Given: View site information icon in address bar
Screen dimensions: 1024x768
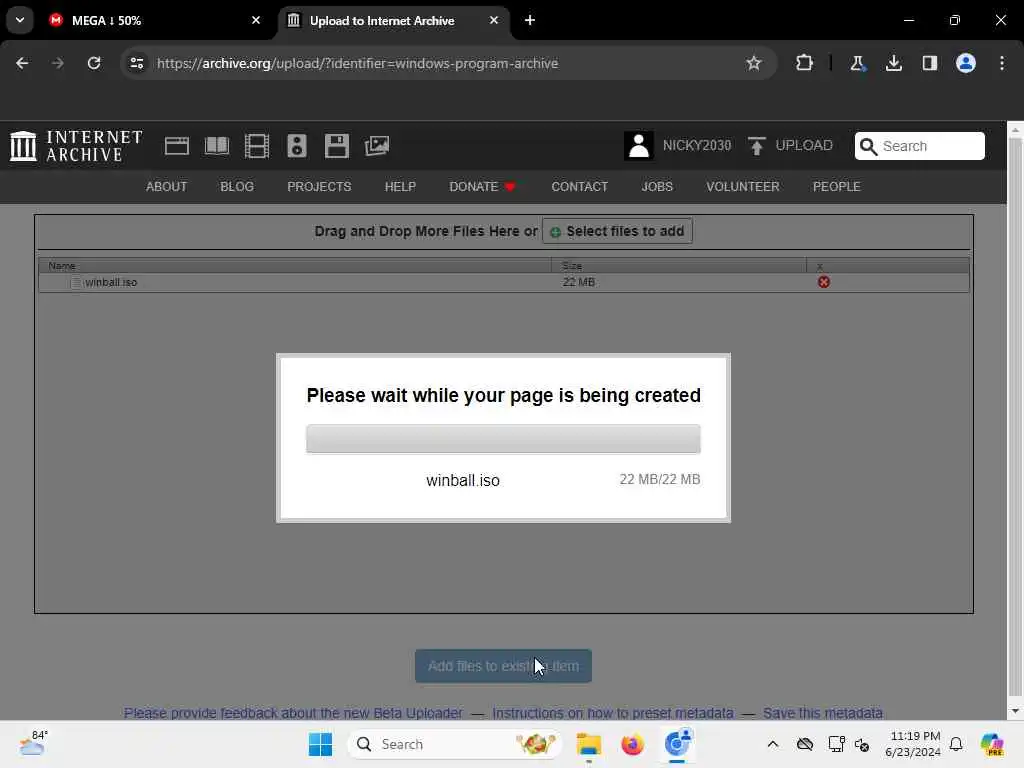Looking at the screenshot, I should (x=136, y=63).
